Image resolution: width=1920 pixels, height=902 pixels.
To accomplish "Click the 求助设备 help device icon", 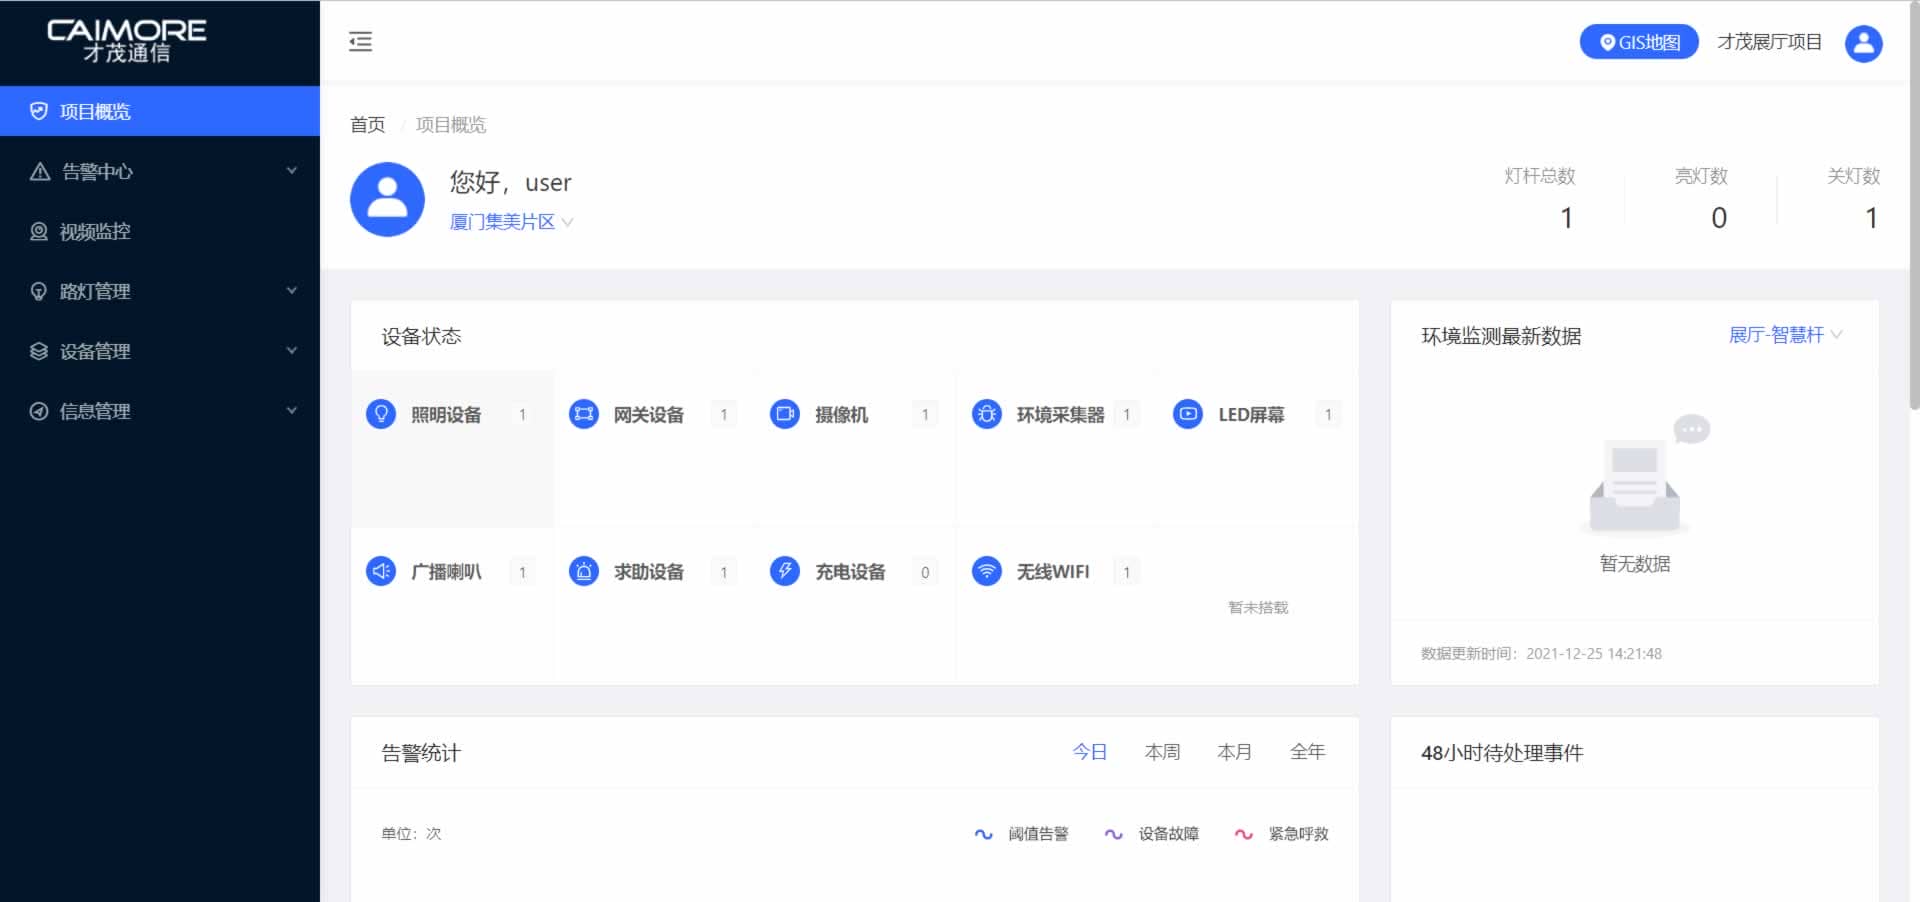I will [583, 571].
